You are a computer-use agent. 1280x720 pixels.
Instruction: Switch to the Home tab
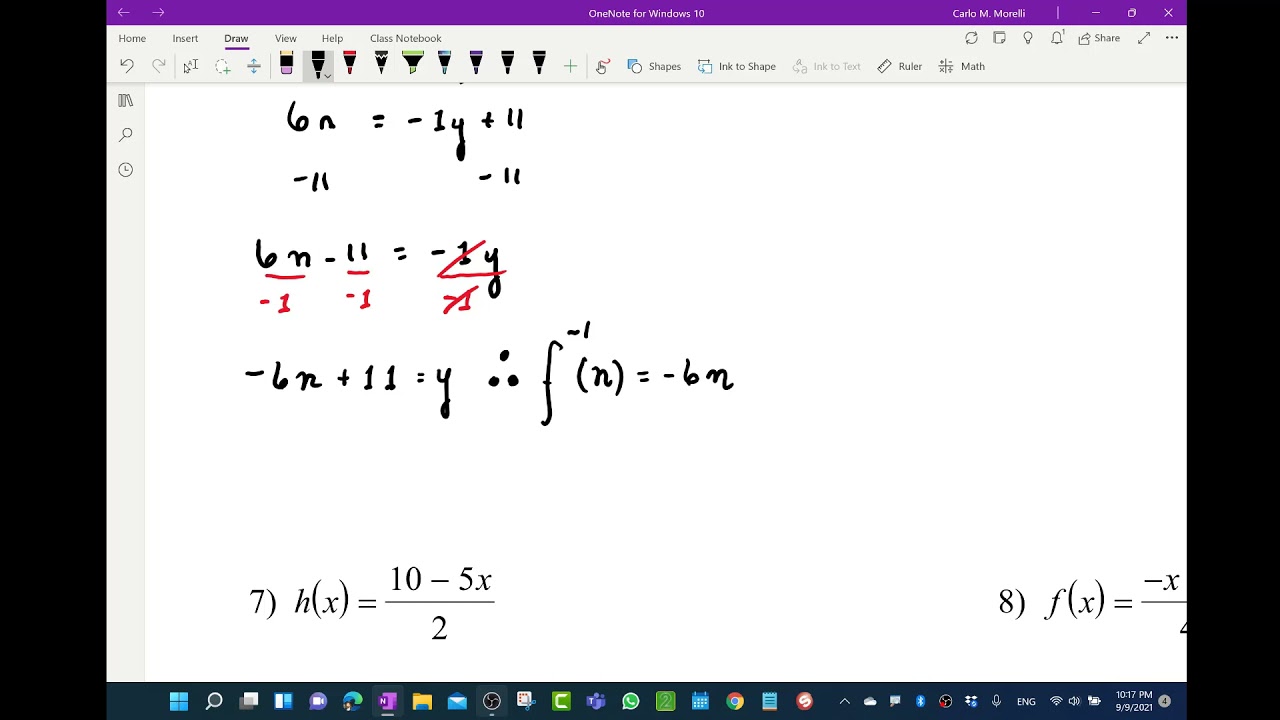[132, 38]
